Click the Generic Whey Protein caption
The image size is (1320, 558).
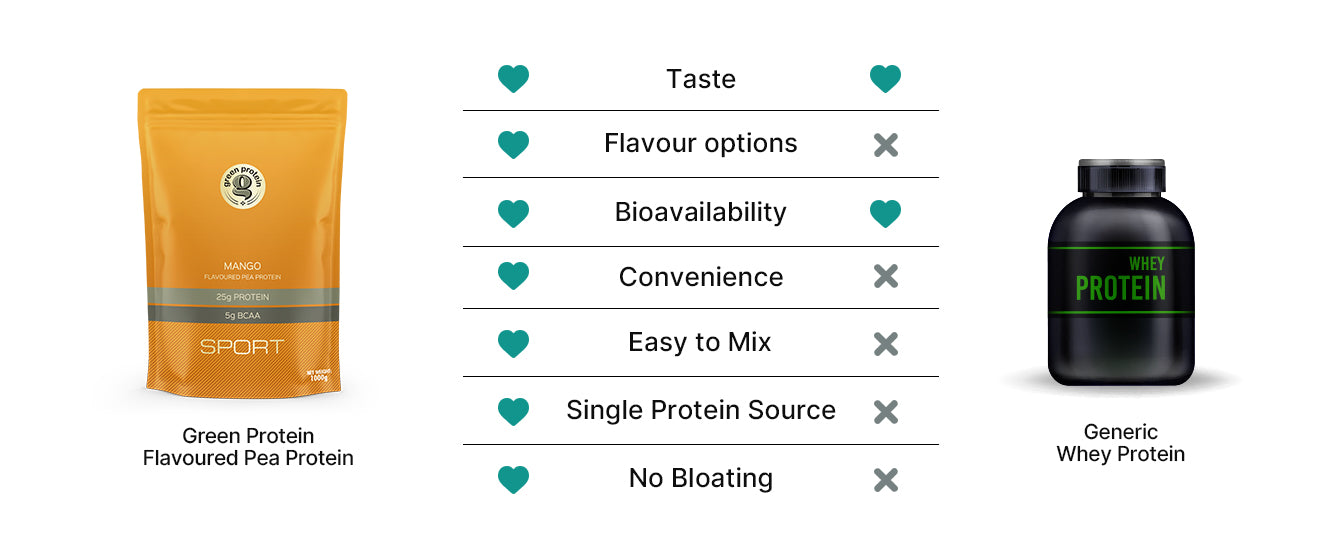click(x=1120, y=443)
